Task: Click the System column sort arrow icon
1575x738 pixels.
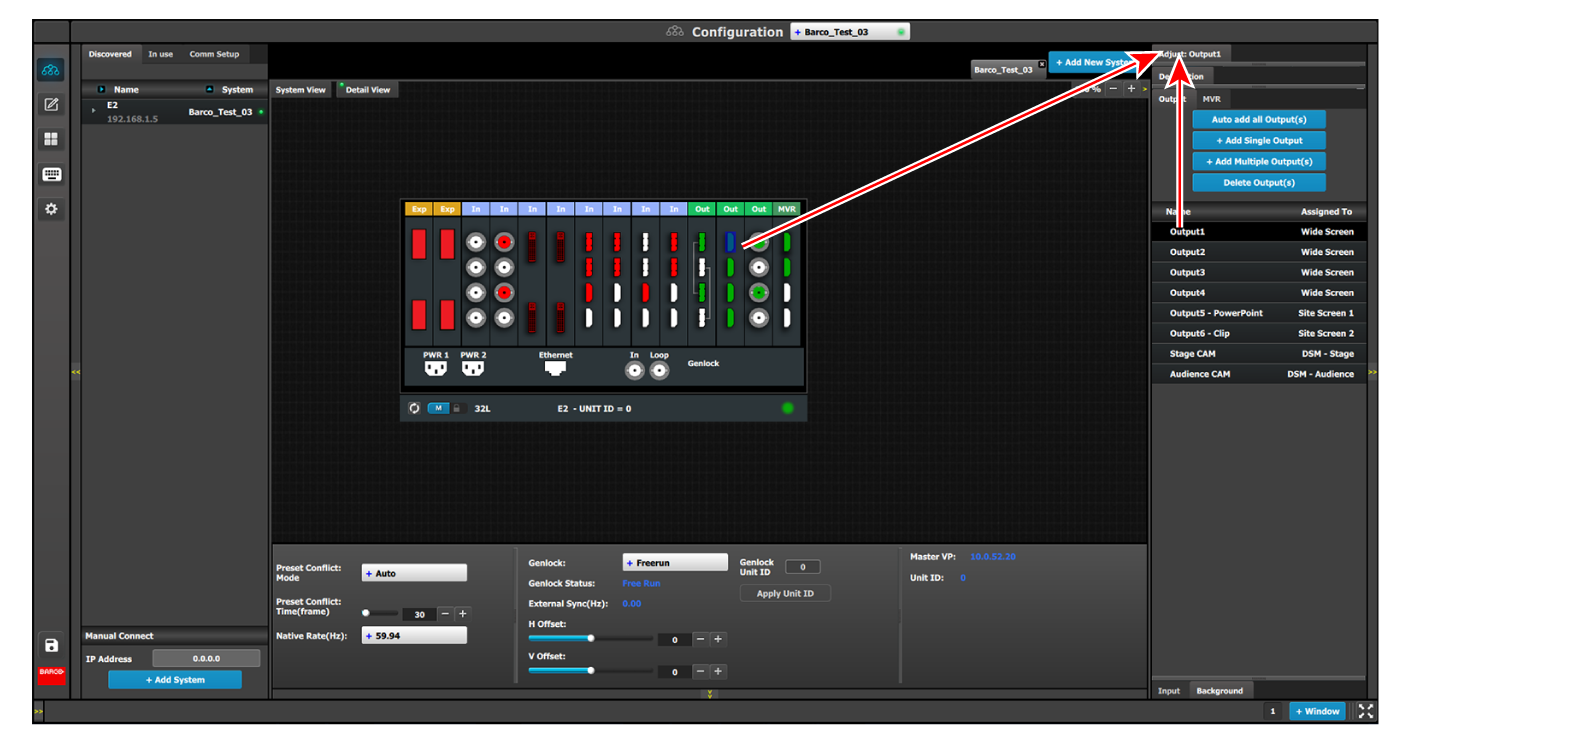Action: coord(209,89)
